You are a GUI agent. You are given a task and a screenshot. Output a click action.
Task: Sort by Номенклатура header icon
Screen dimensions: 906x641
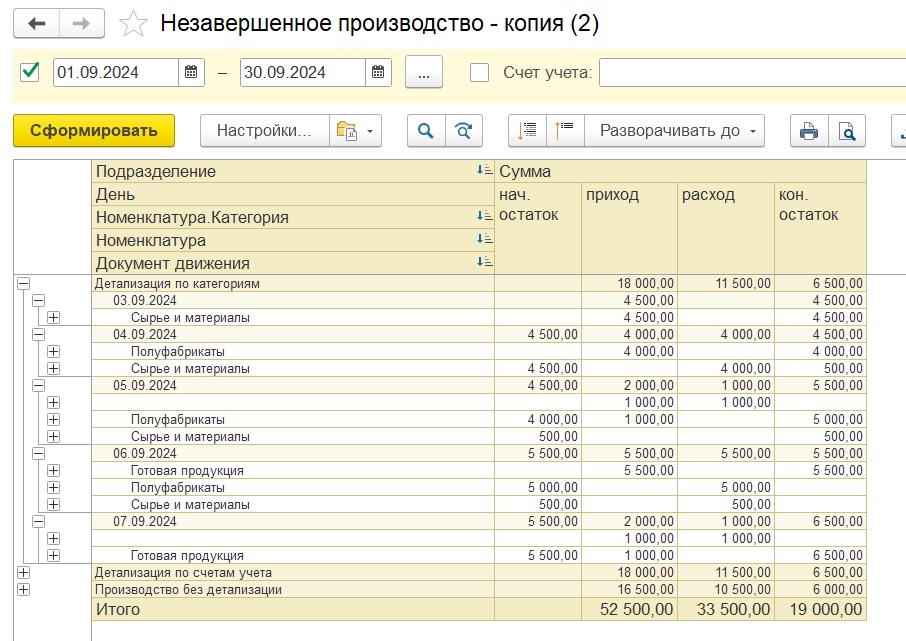click(484, 238)
